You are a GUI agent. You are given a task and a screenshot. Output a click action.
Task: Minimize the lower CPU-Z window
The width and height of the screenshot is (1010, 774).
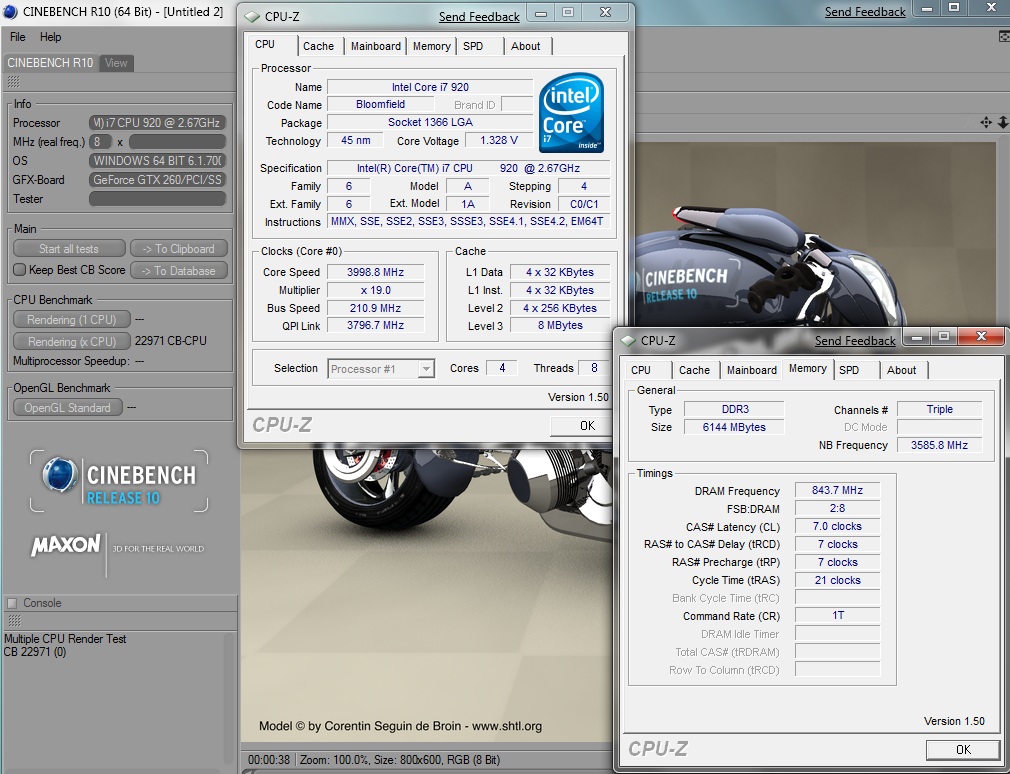(x=917, y=336)
